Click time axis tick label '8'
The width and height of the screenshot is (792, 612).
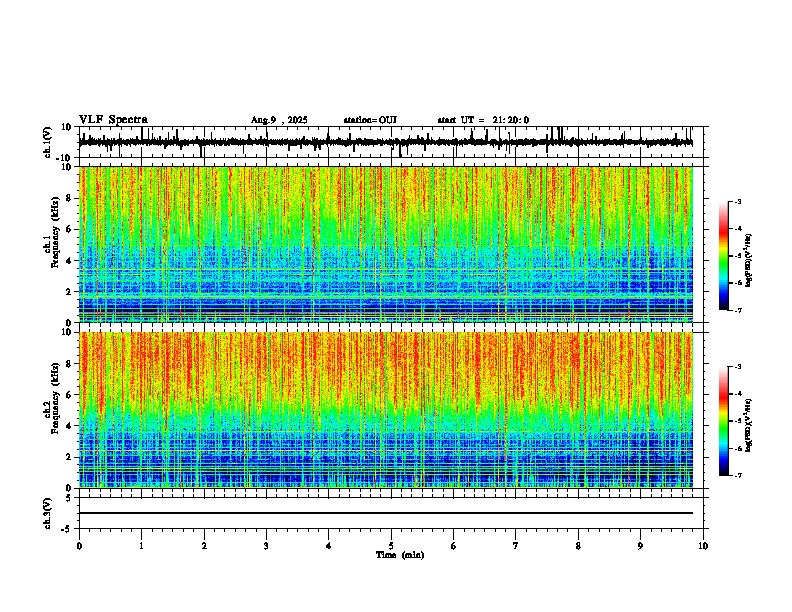pos(578,546)
